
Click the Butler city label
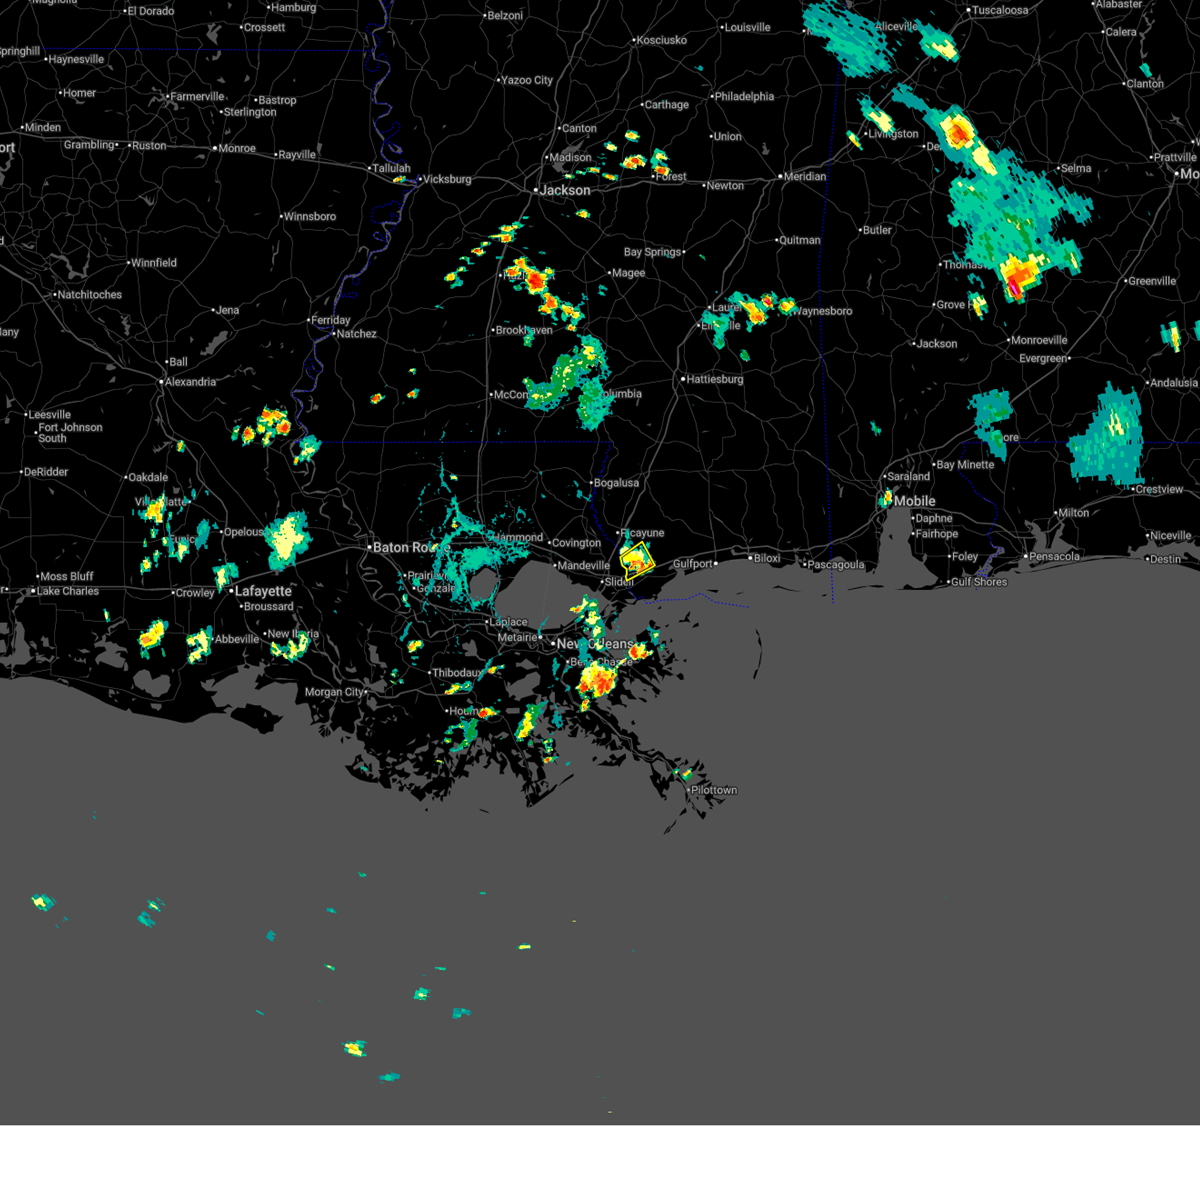click(x=878, y=230)
